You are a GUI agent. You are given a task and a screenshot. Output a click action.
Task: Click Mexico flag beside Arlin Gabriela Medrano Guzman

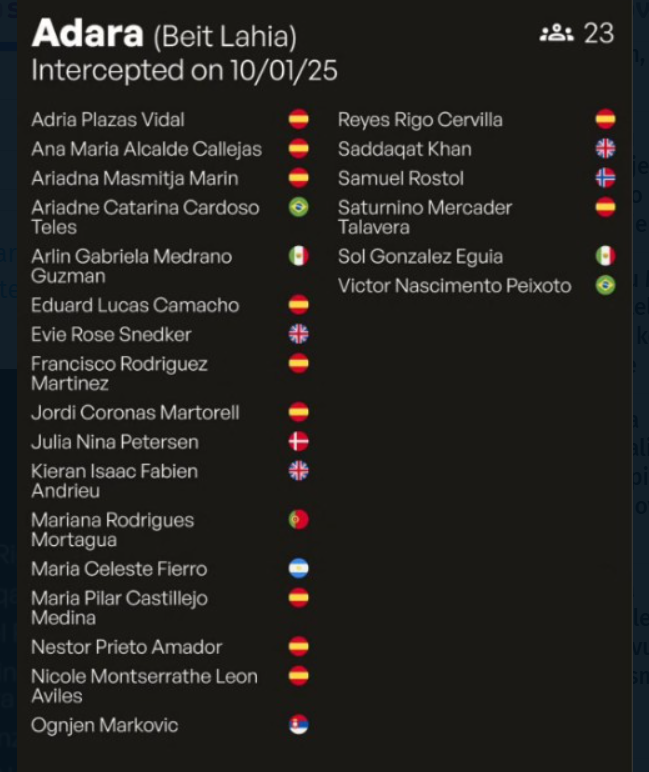pos(298,257)
